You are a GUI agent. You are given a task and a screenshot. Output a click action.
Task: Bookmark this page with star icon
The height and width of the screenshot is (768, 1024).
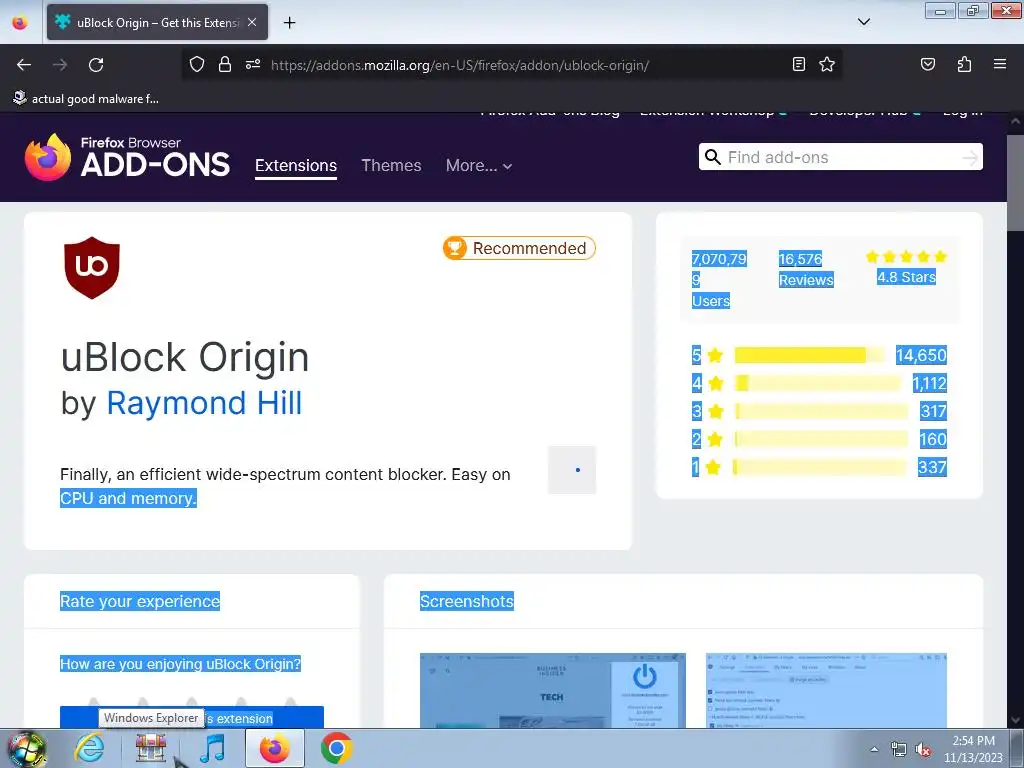(827, 64)
